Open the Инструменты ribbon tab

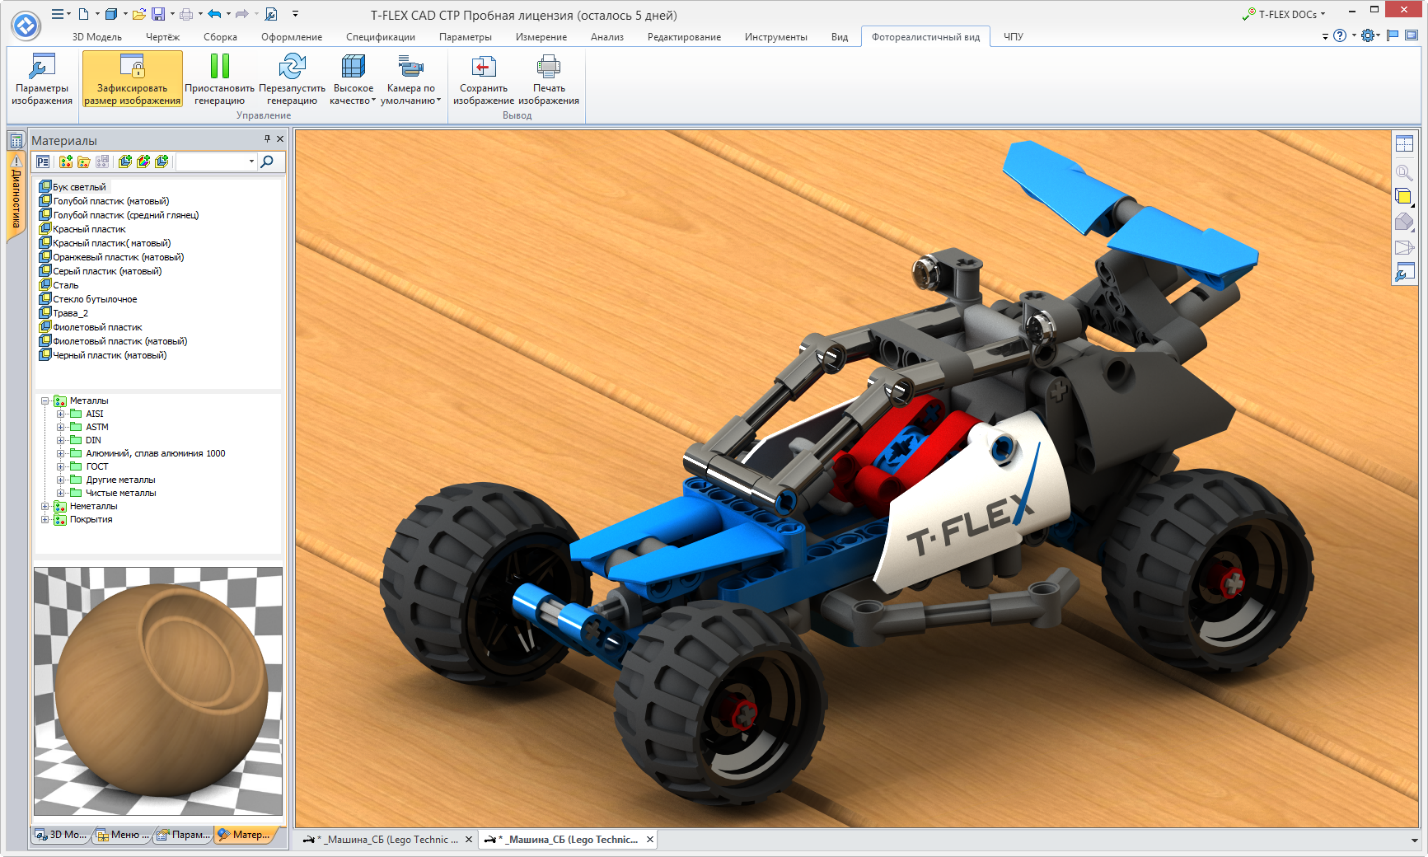pyautogui.click(x=776, y=37)
